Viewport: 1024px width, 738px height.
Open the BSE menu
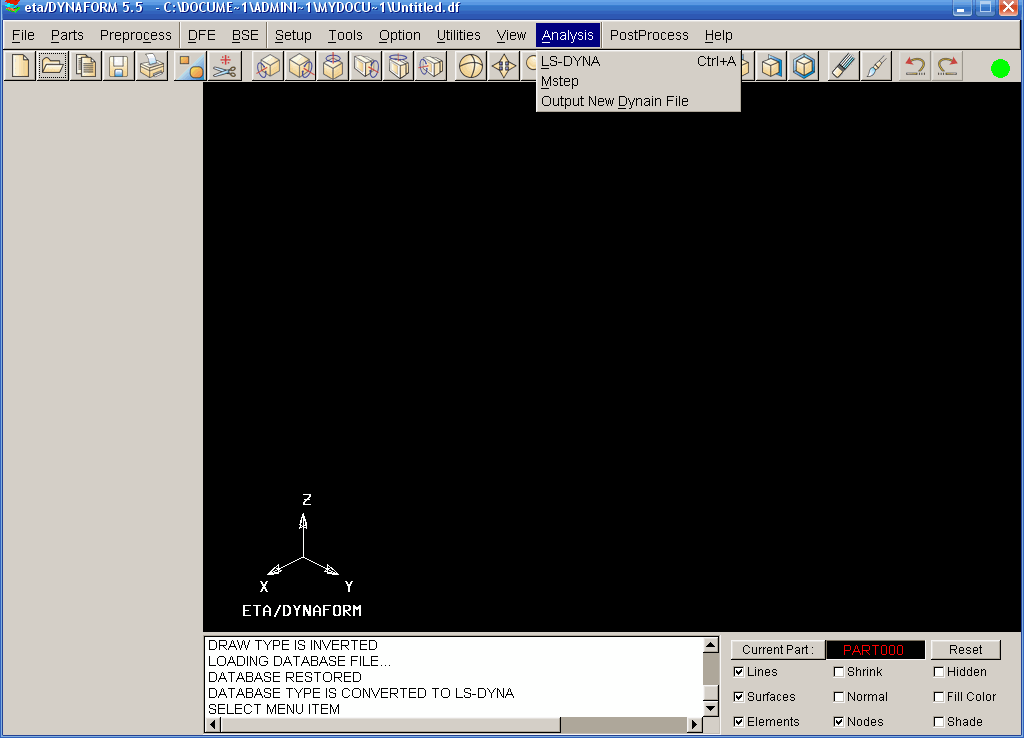(x=246, y=35)
